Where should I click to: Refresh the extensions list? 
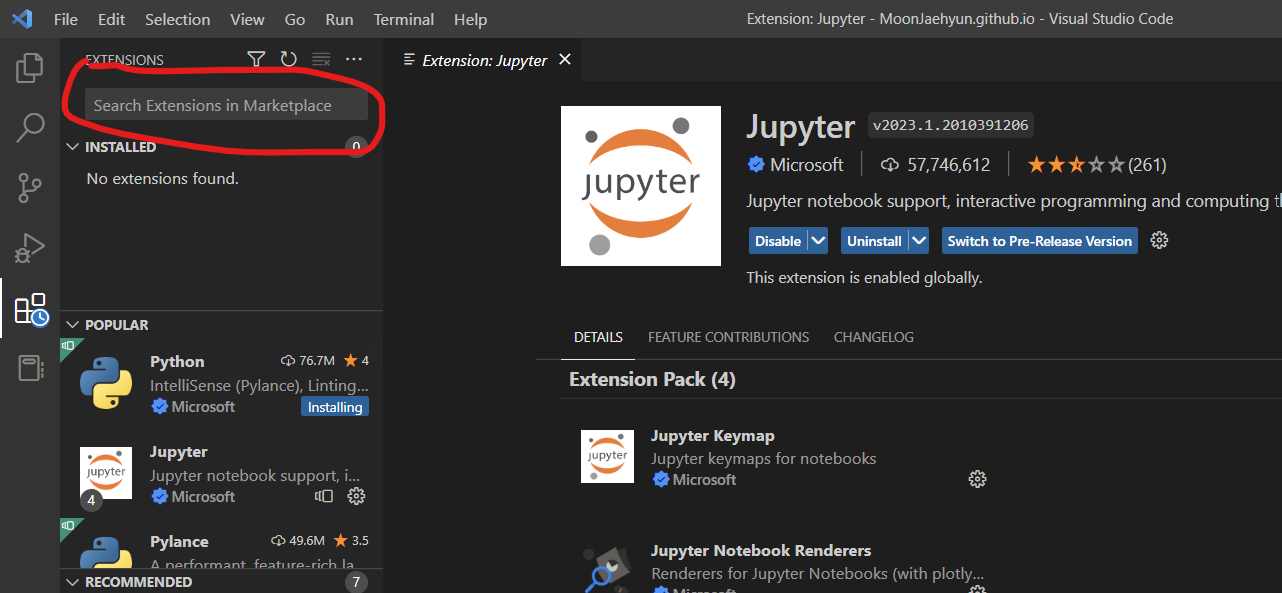point(288,60)
